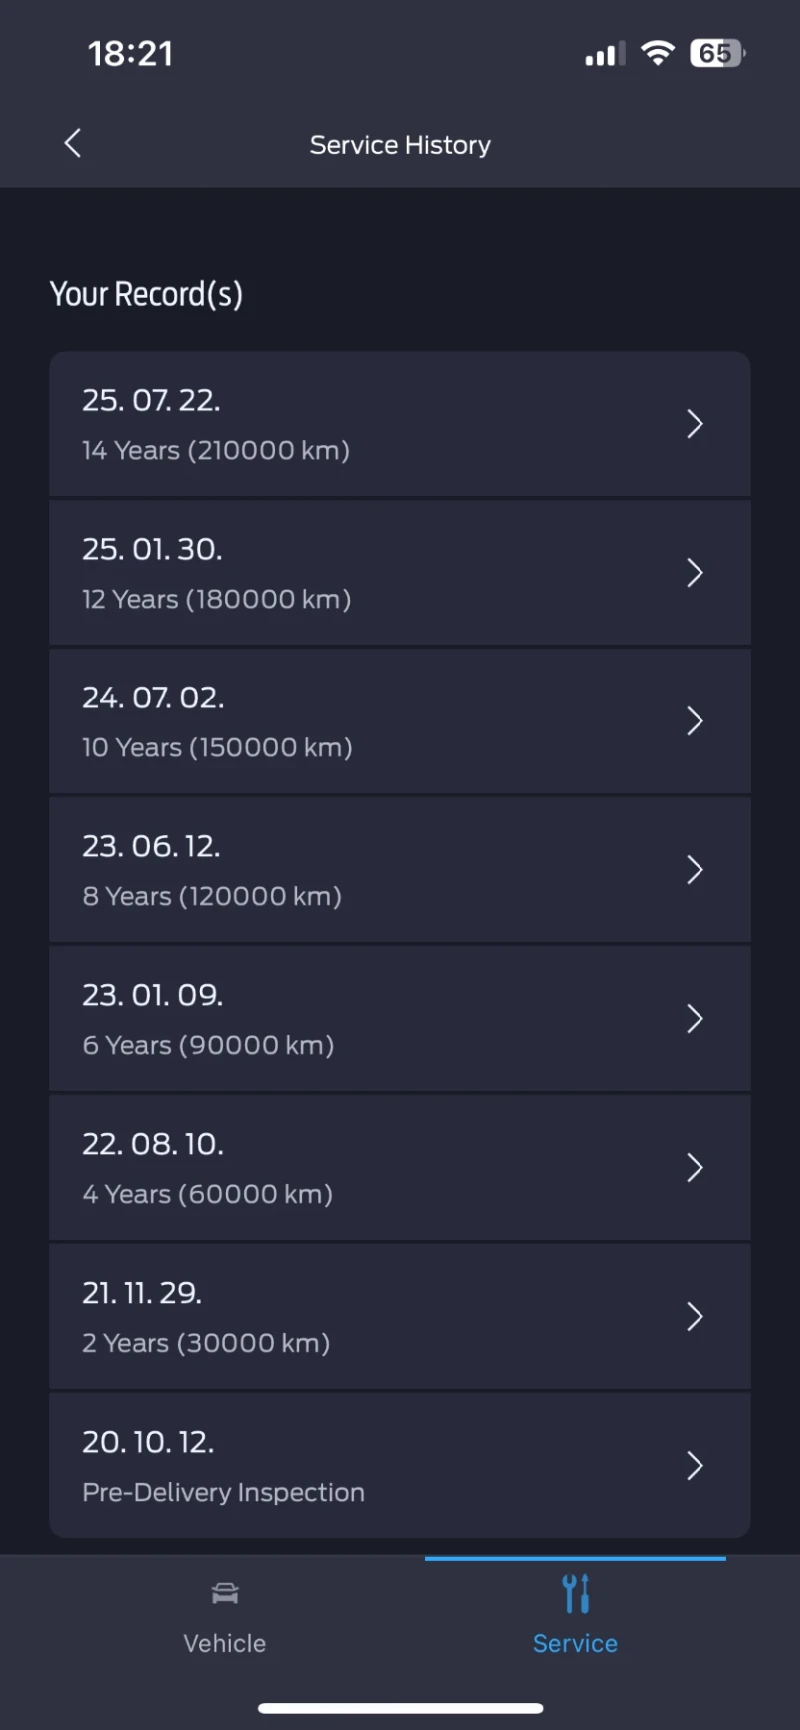This screenshot has width=800, height=1730.
Task: Tap the home indicator bar
Action: [400, 1708]
